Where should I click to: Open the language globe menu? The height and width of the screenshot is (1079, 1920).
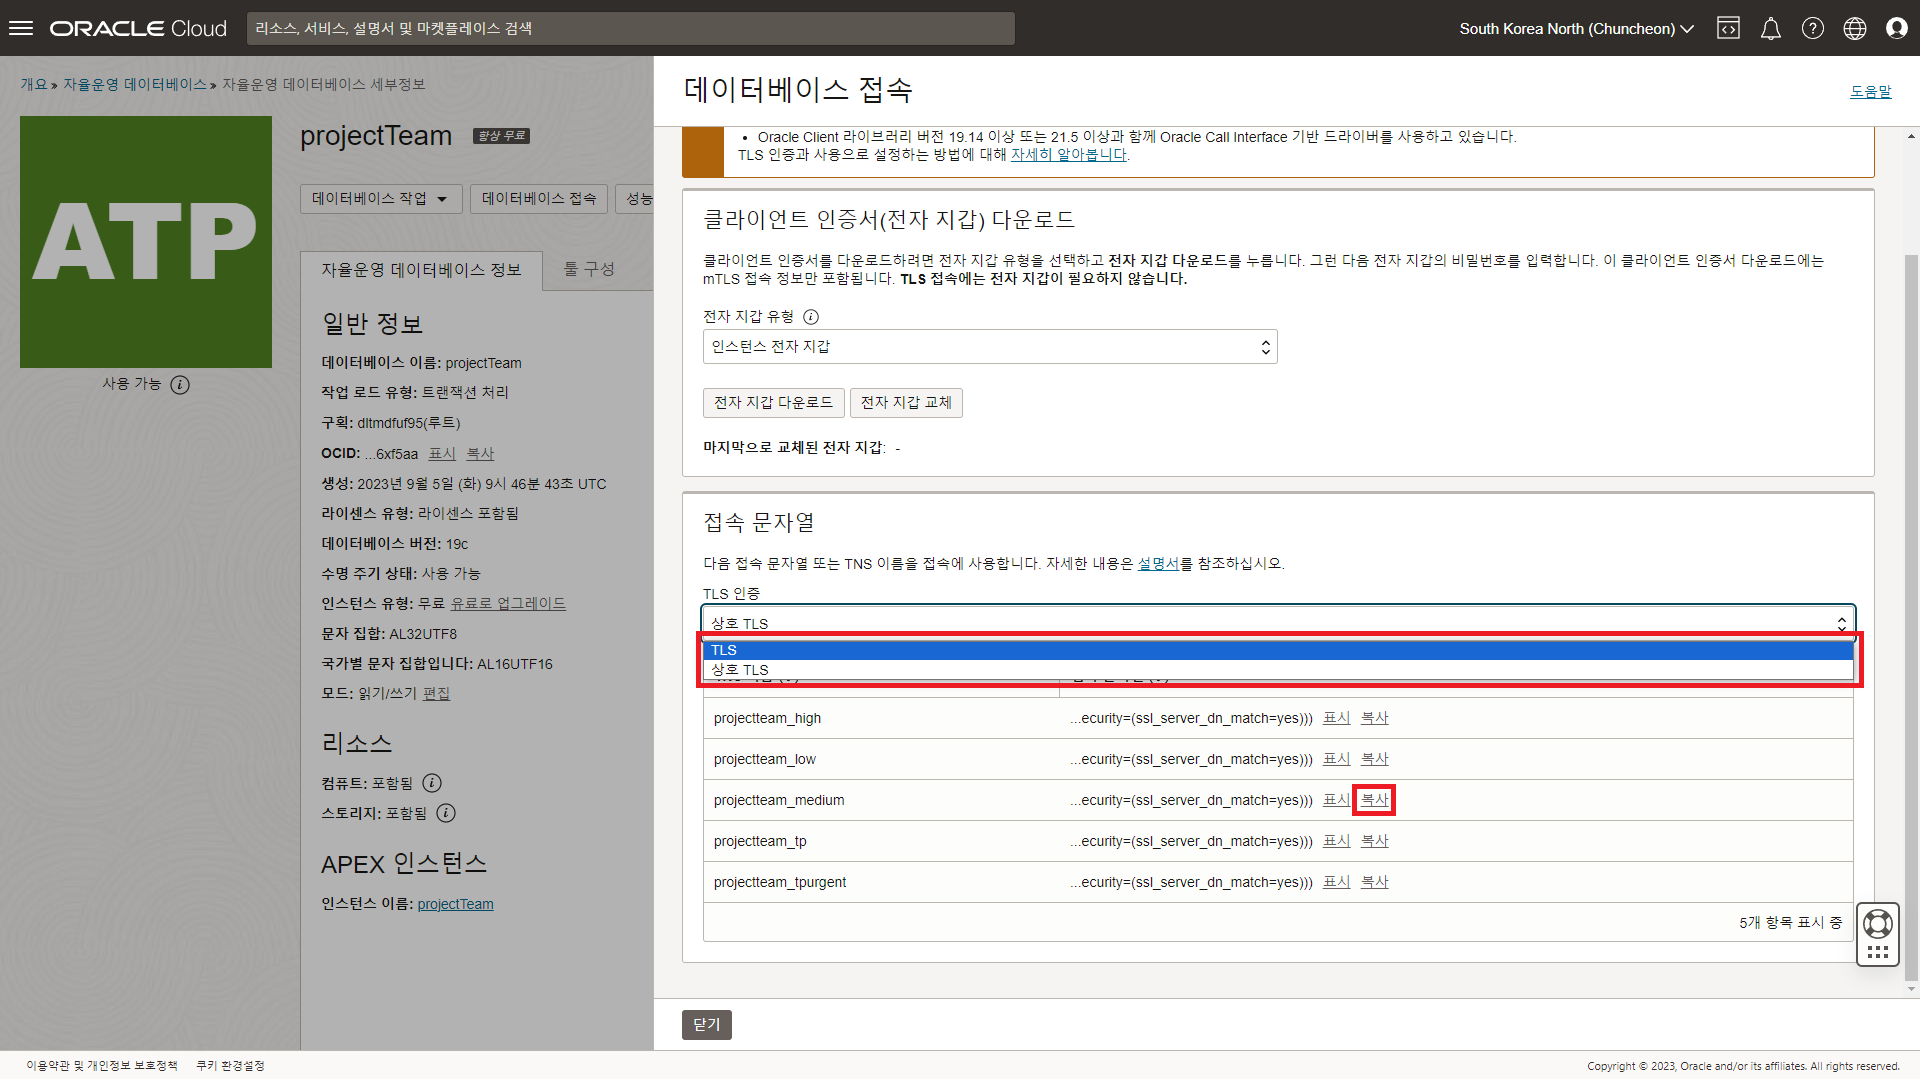[1855, 28]
